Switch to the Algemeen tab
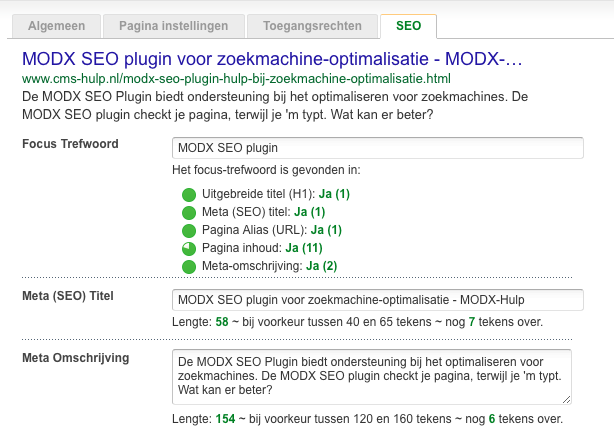614x436 pixels. pyautogui.click(x=56, y=26)
